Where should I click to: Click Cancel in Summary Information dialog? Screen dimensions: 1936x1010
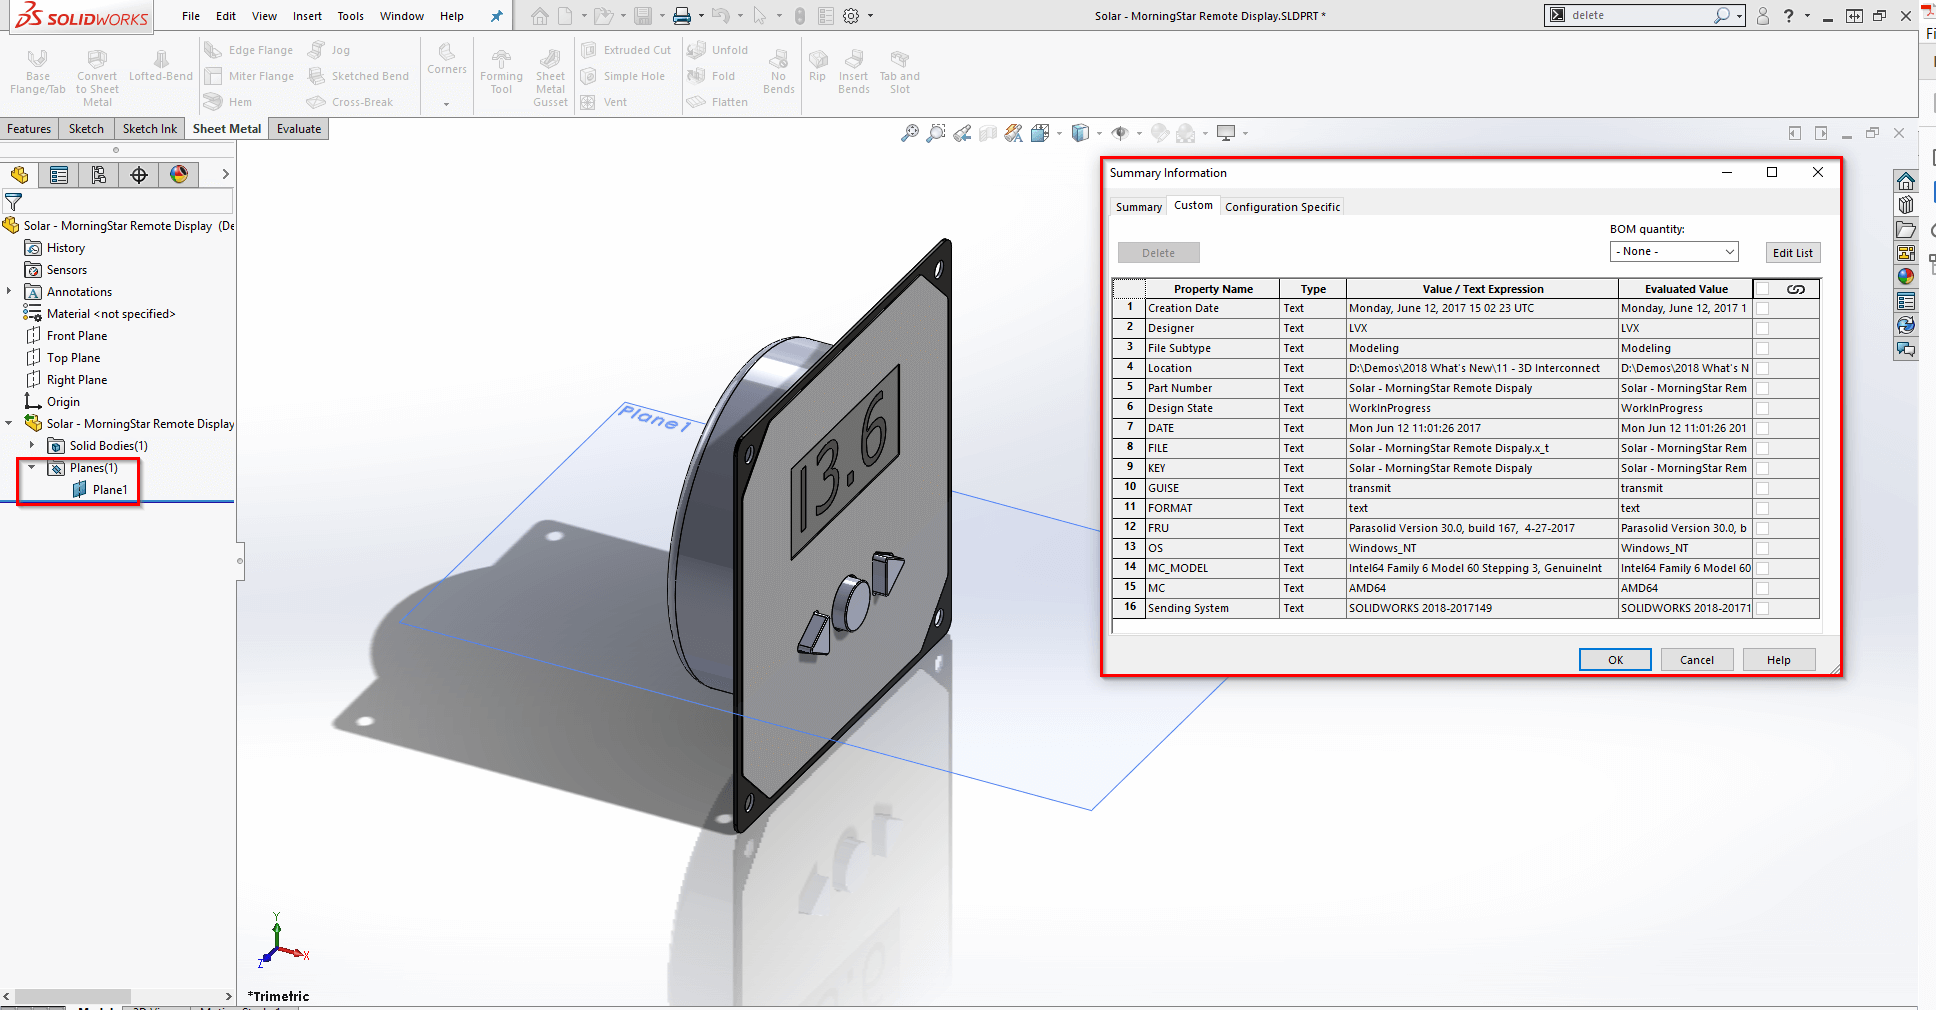point(1697,660)
